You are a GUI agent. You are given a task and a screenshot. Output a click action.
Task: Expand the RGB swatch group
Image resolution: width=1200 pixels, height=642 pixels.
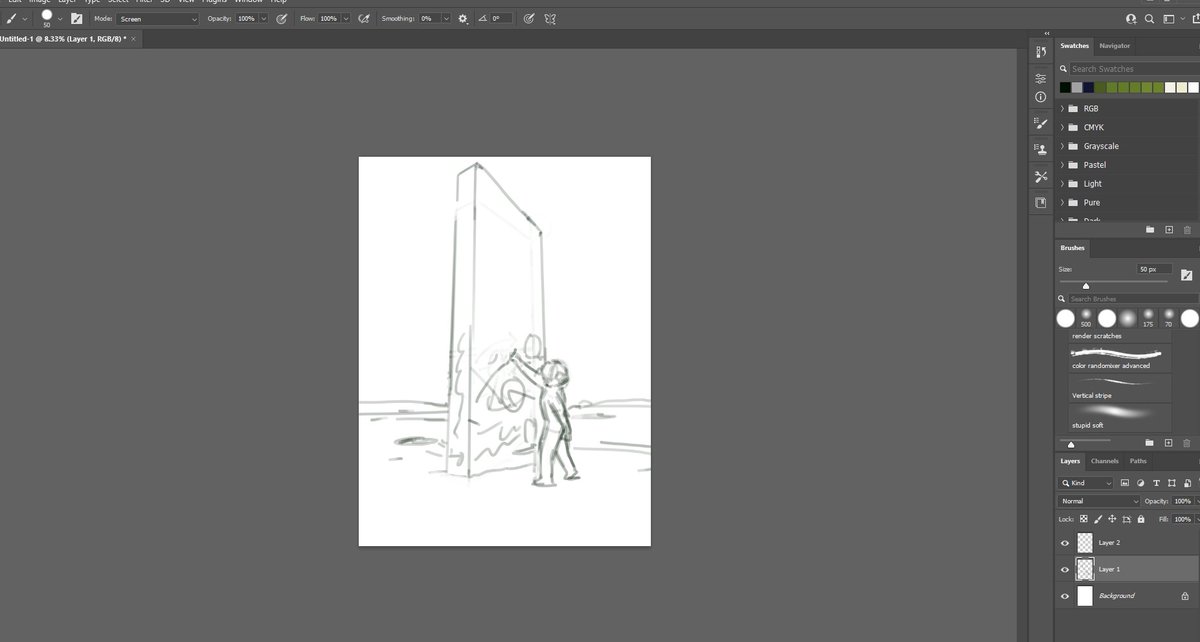(x=1062, y=108)
